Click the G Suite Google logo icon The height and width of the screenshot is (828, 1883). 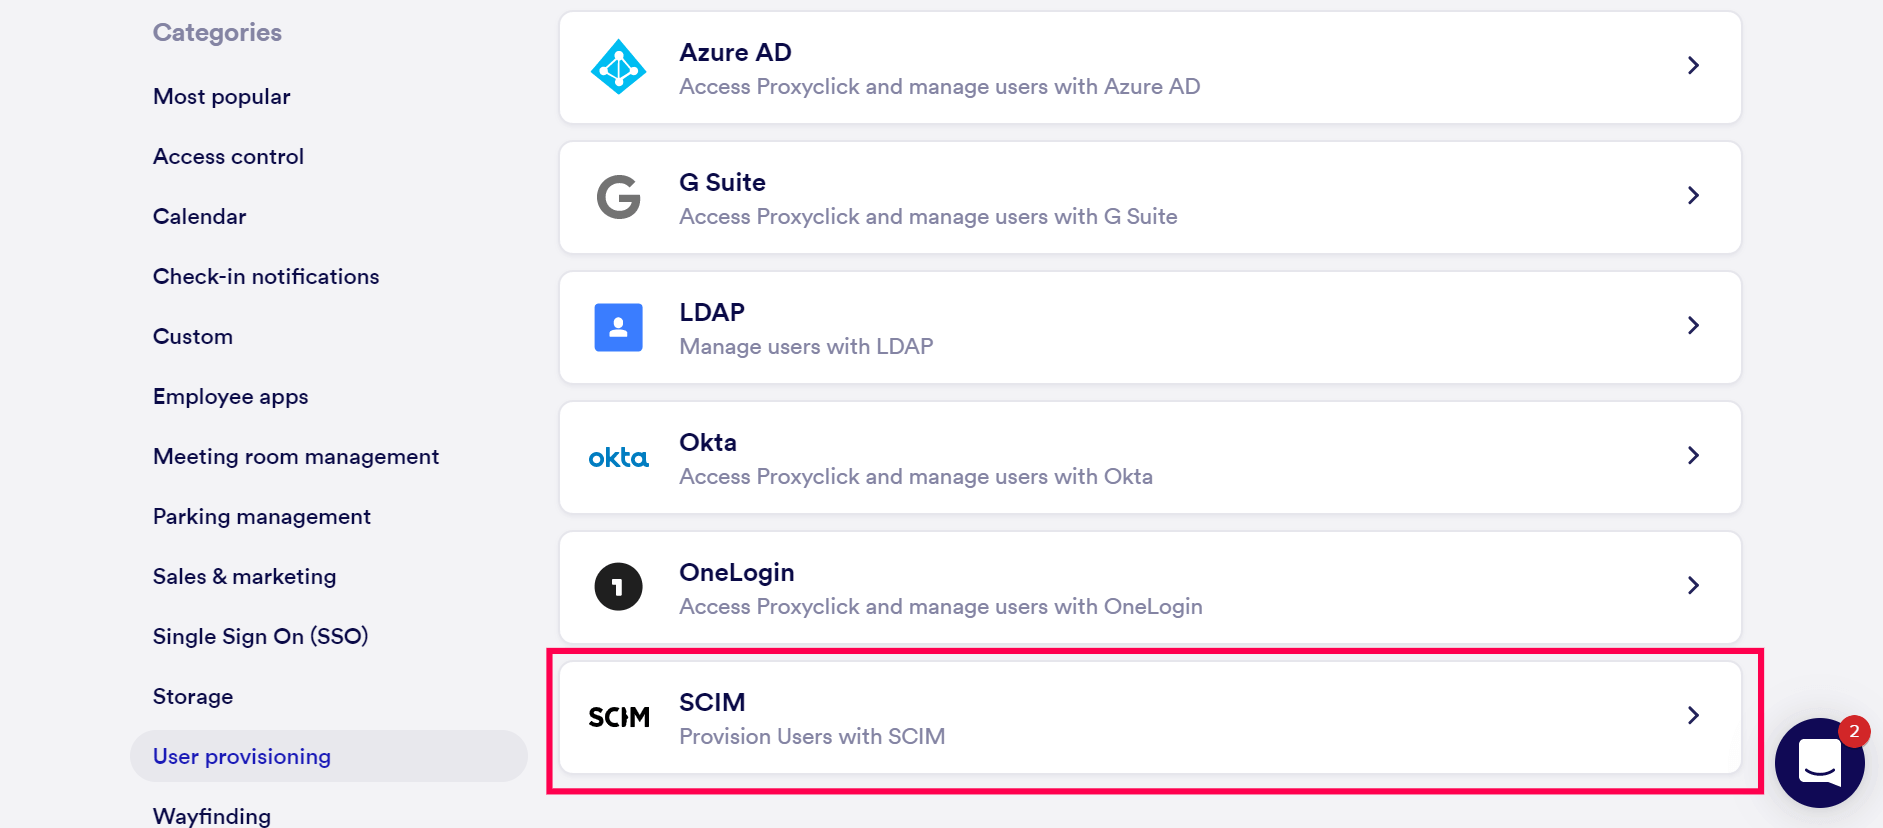pyautogui.click(x=618, y=197)
